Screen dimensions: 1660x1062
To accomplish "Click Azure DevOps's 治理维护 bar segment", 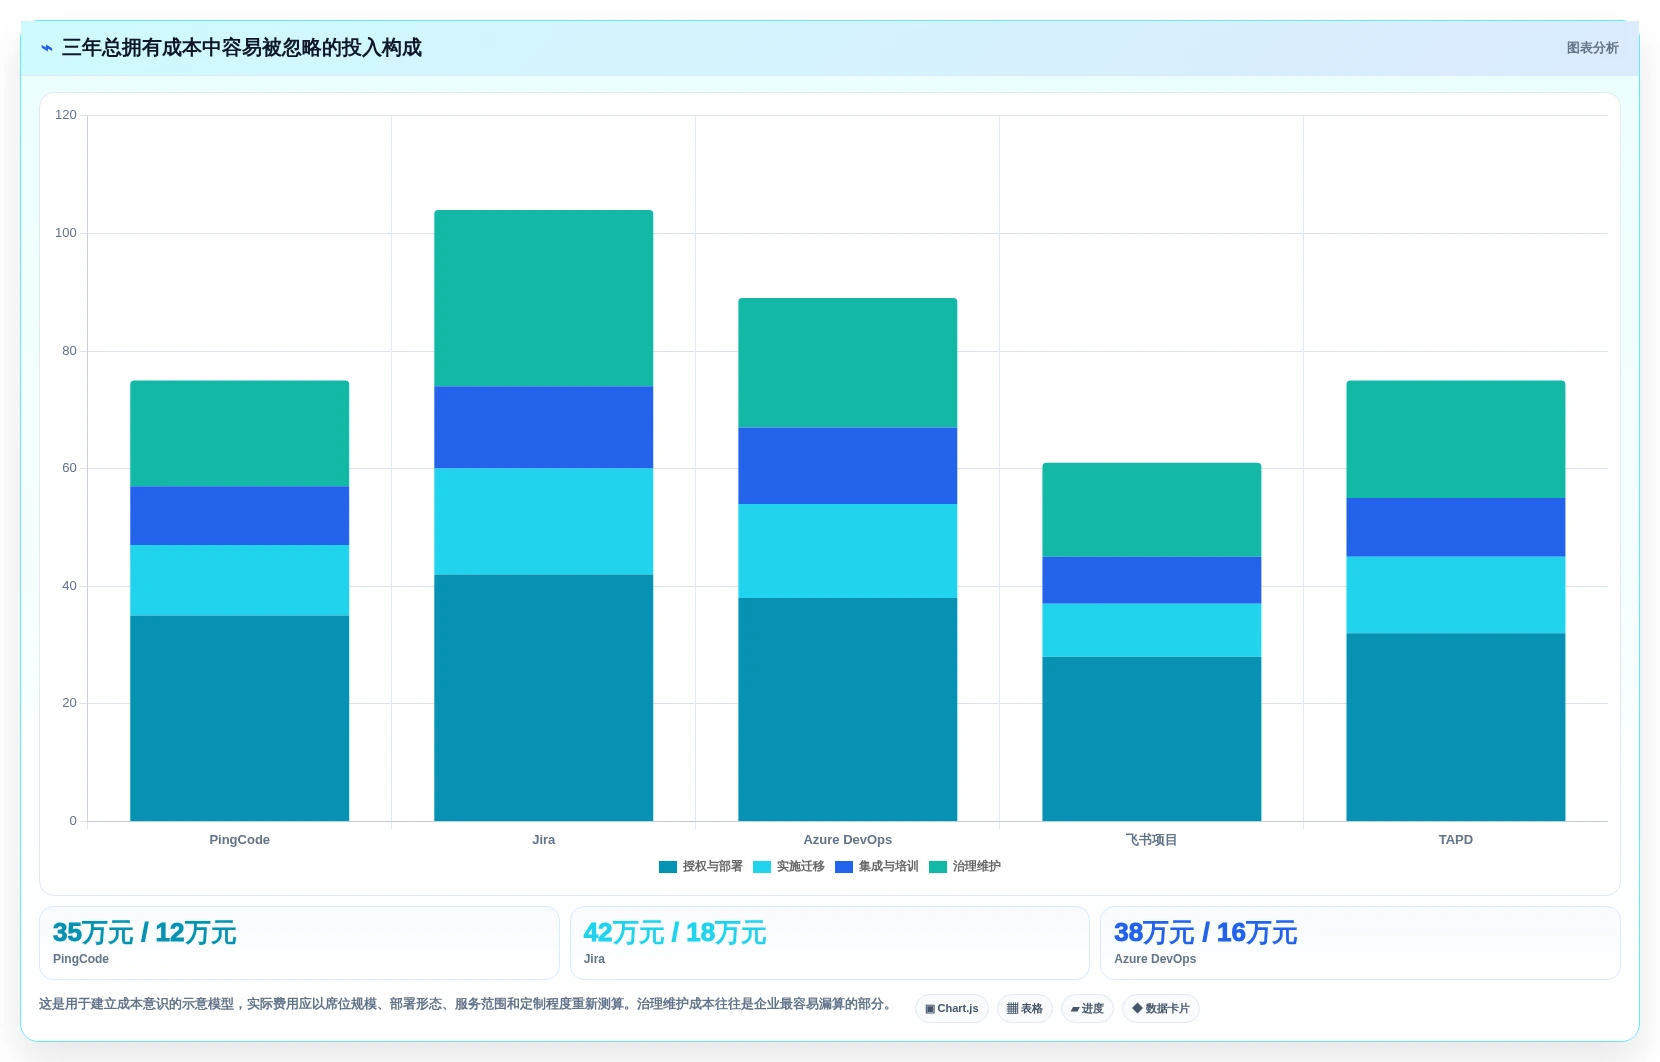I will point(848,363).
